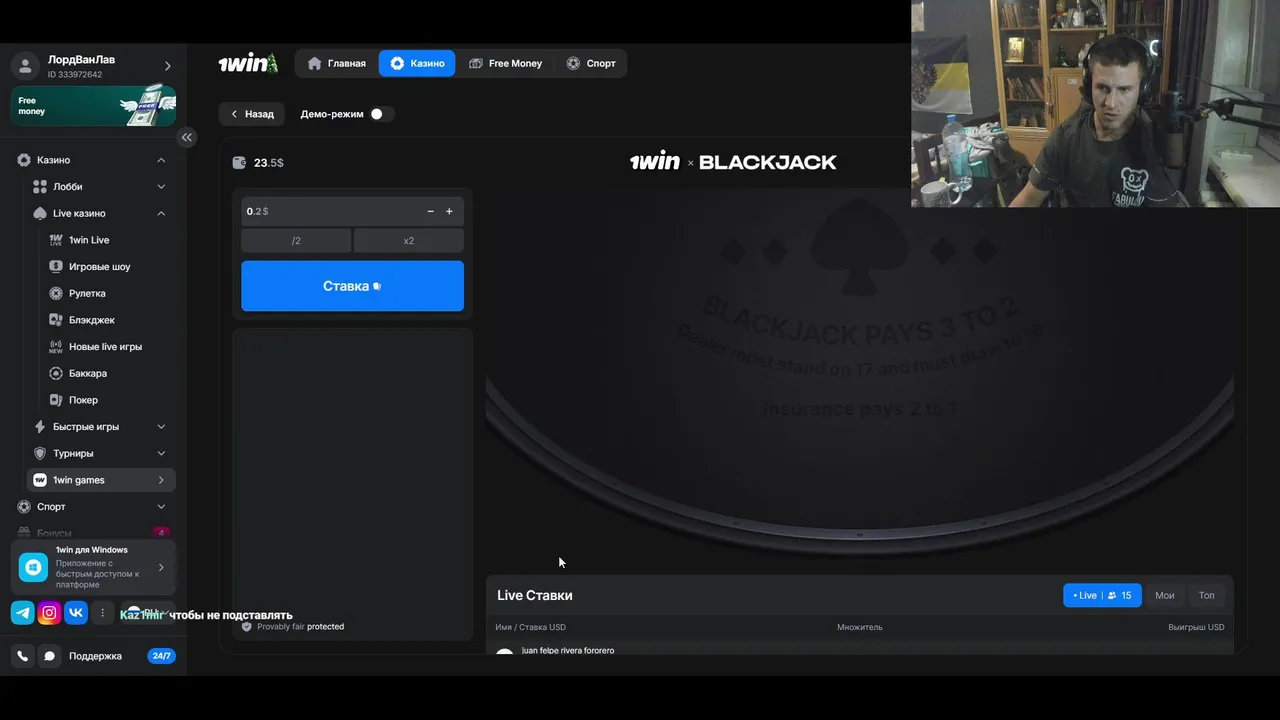The image size is (1280, 720).
Task: Click the Provably fair shield icon
Action: click(x=247, y=627)
